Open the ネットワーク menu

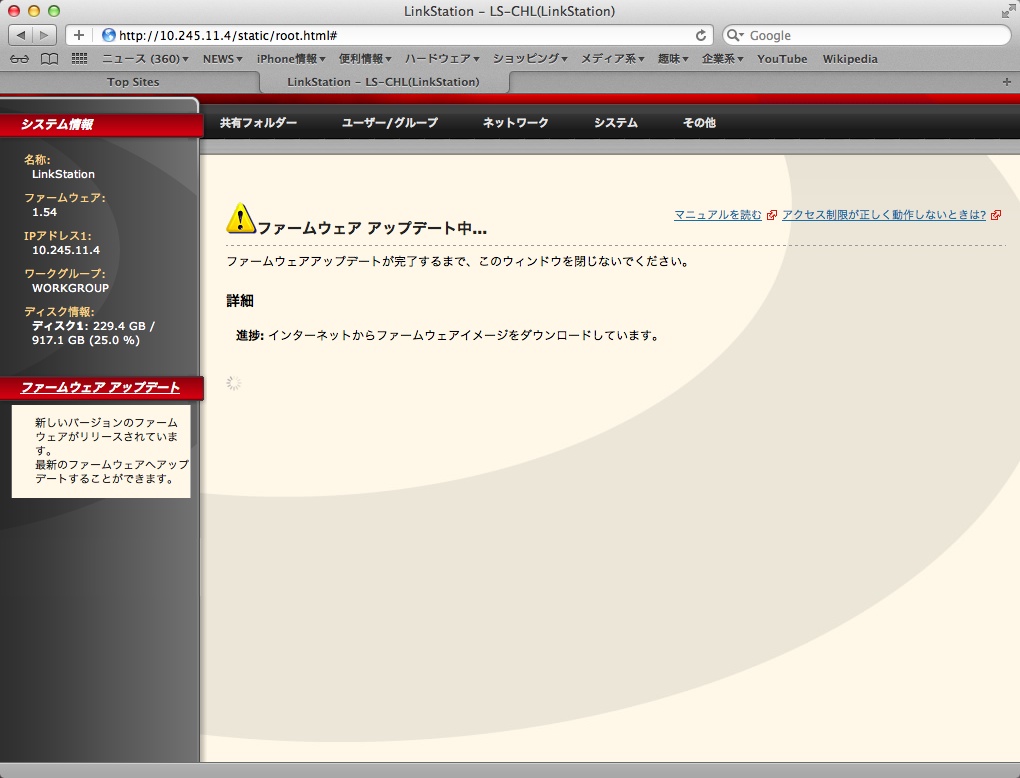point(516,123)
